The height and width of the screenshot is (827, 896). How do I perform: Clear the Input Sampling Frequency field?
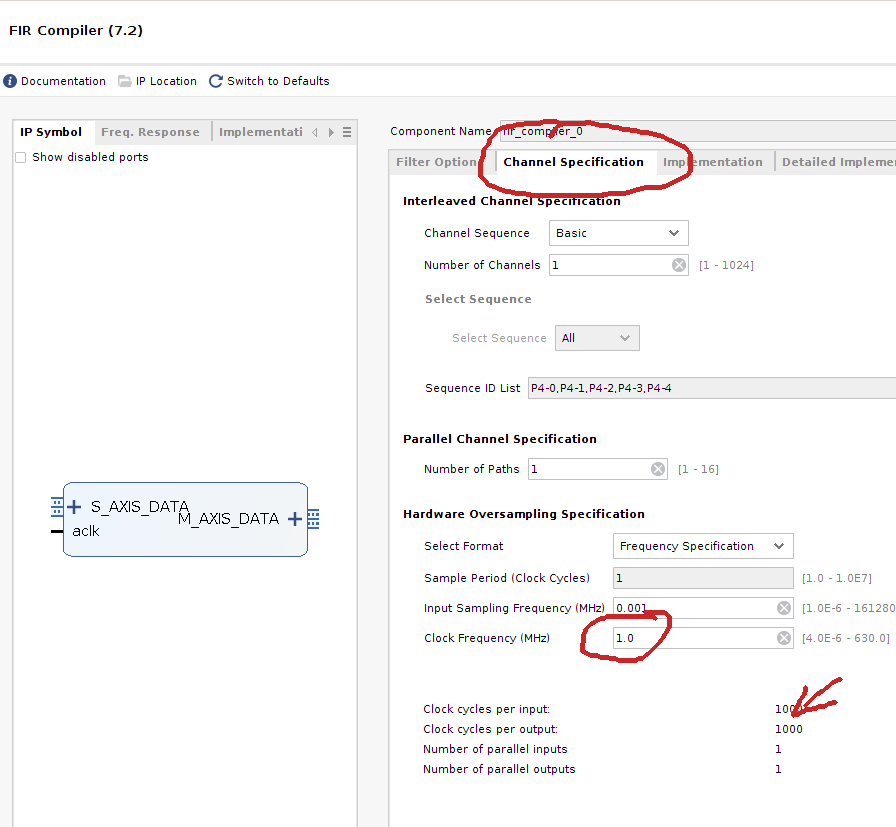(x=784, y=608)
